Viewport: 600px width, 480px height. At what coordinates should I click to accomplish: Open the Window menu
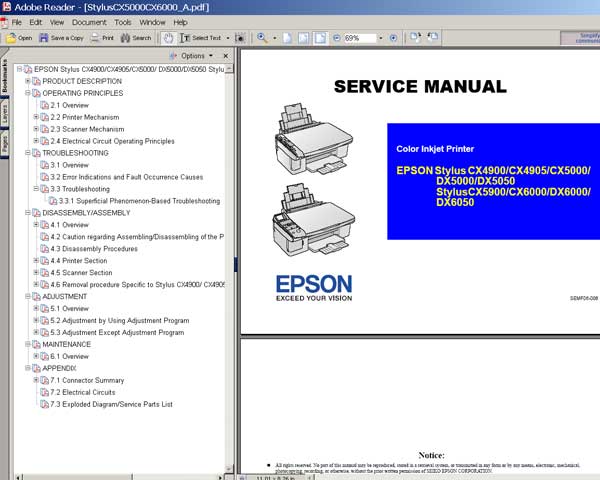coord(152,22)
